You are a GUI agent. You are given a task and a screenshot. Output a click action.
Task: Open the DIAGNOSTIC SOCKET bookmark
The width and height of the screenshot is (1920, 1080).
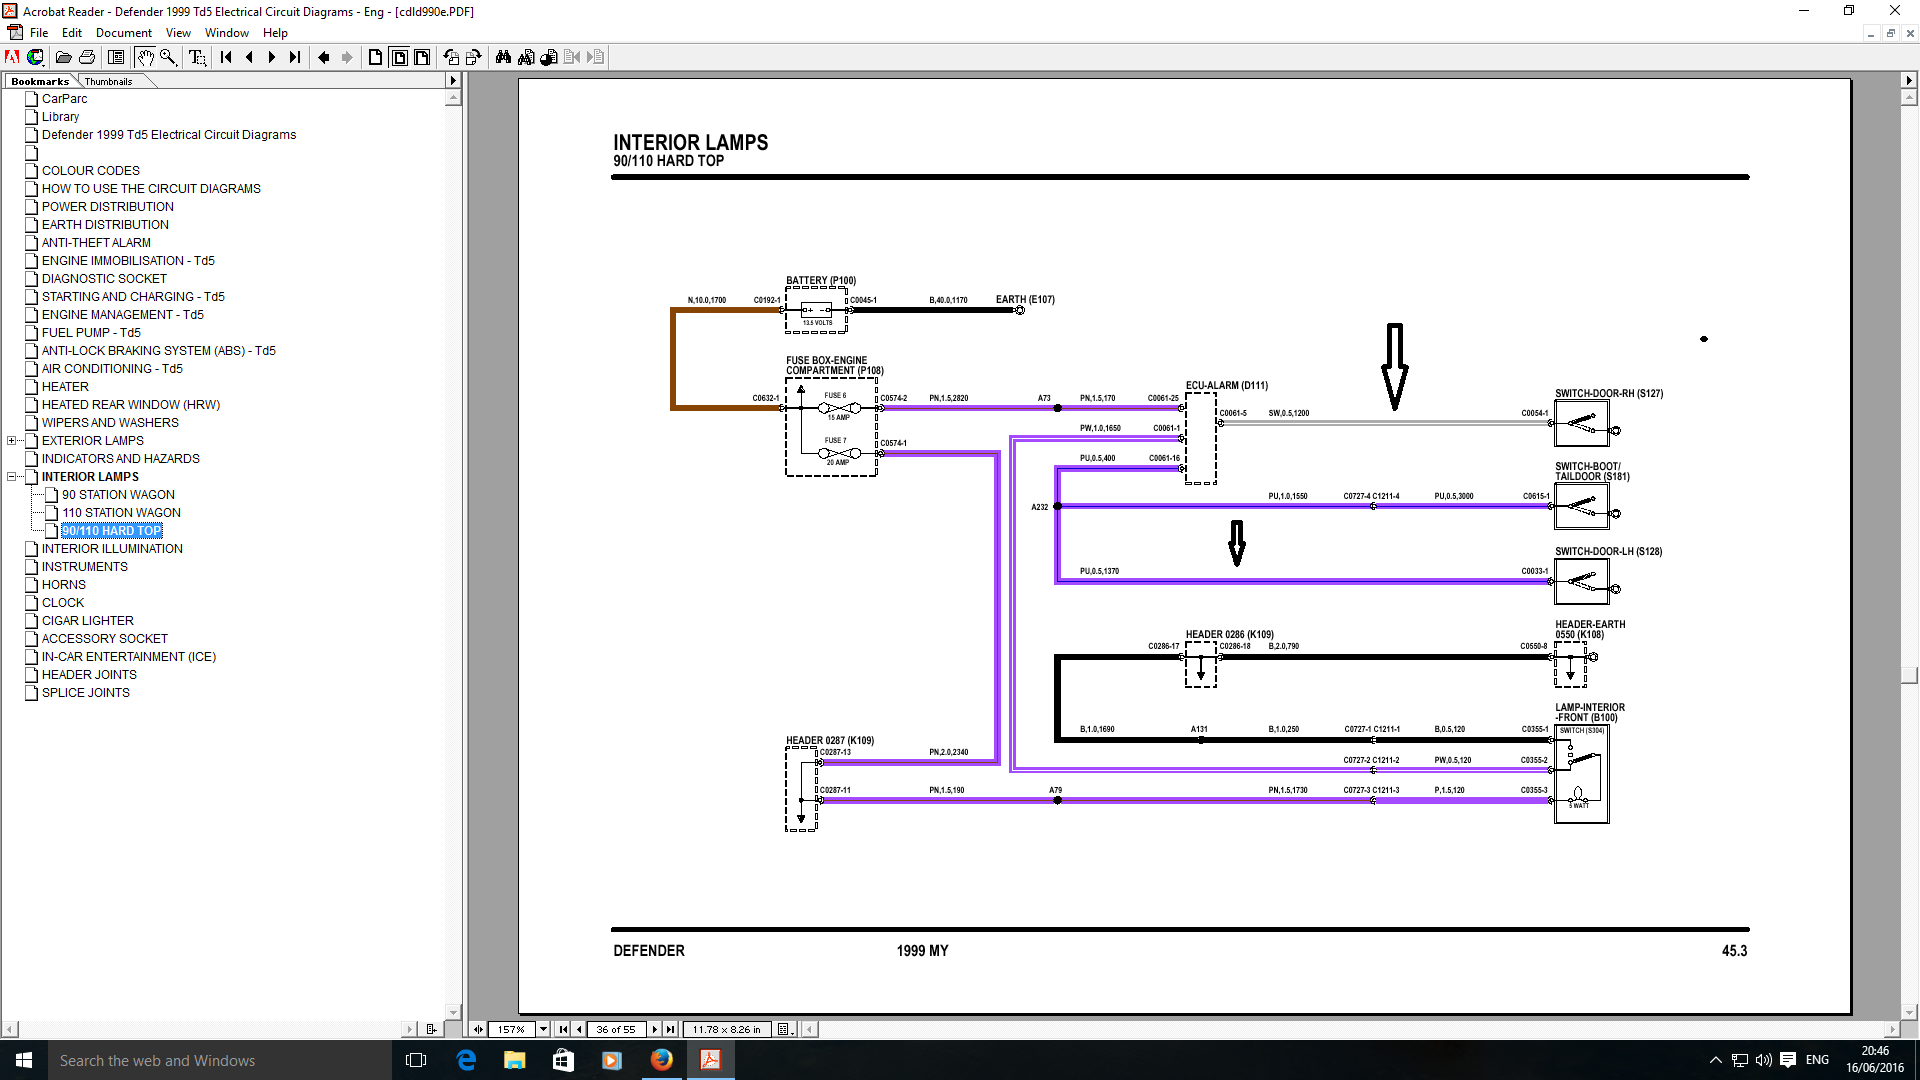[x=104, y=278]
